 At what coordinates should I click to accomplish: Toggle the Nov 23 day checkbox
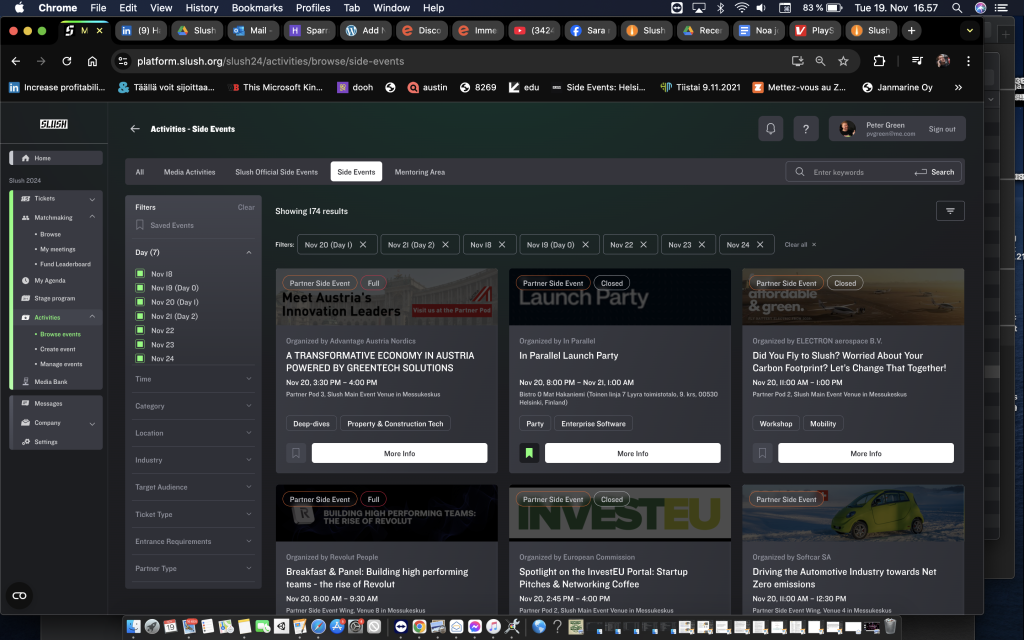click(x=141, y=344)
